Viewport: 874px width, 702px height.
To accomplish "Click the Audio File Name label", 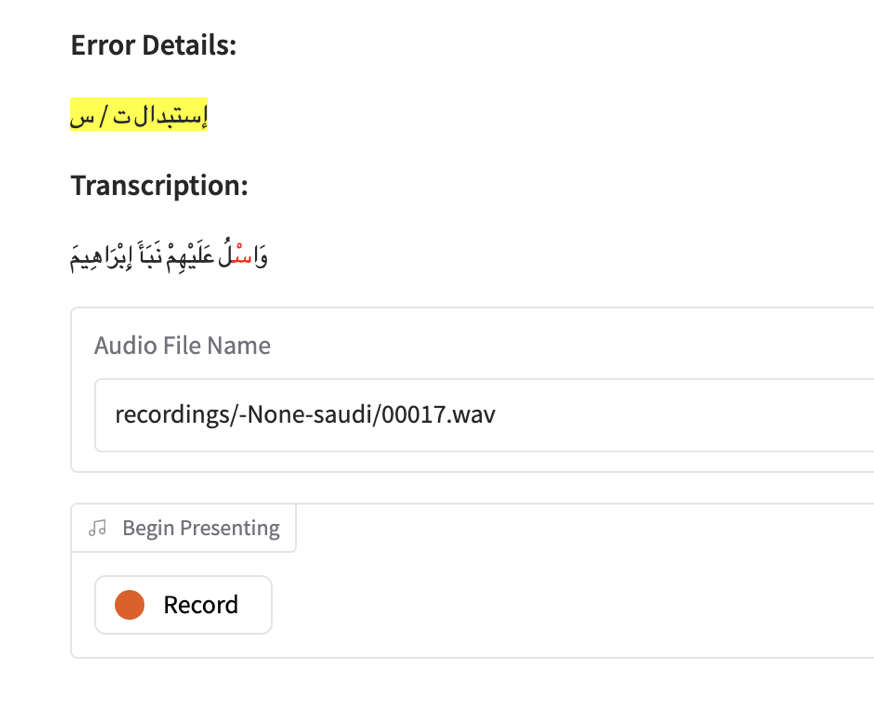I will pos(182,346).
